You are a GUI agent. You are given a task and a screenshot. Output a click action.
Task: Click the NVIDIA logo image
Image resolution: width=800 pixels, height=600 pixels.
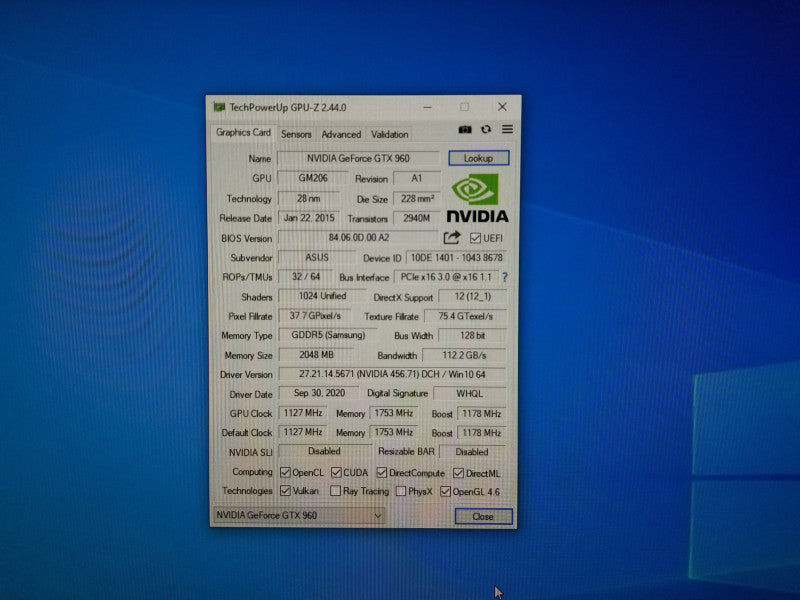coord(478,198)
